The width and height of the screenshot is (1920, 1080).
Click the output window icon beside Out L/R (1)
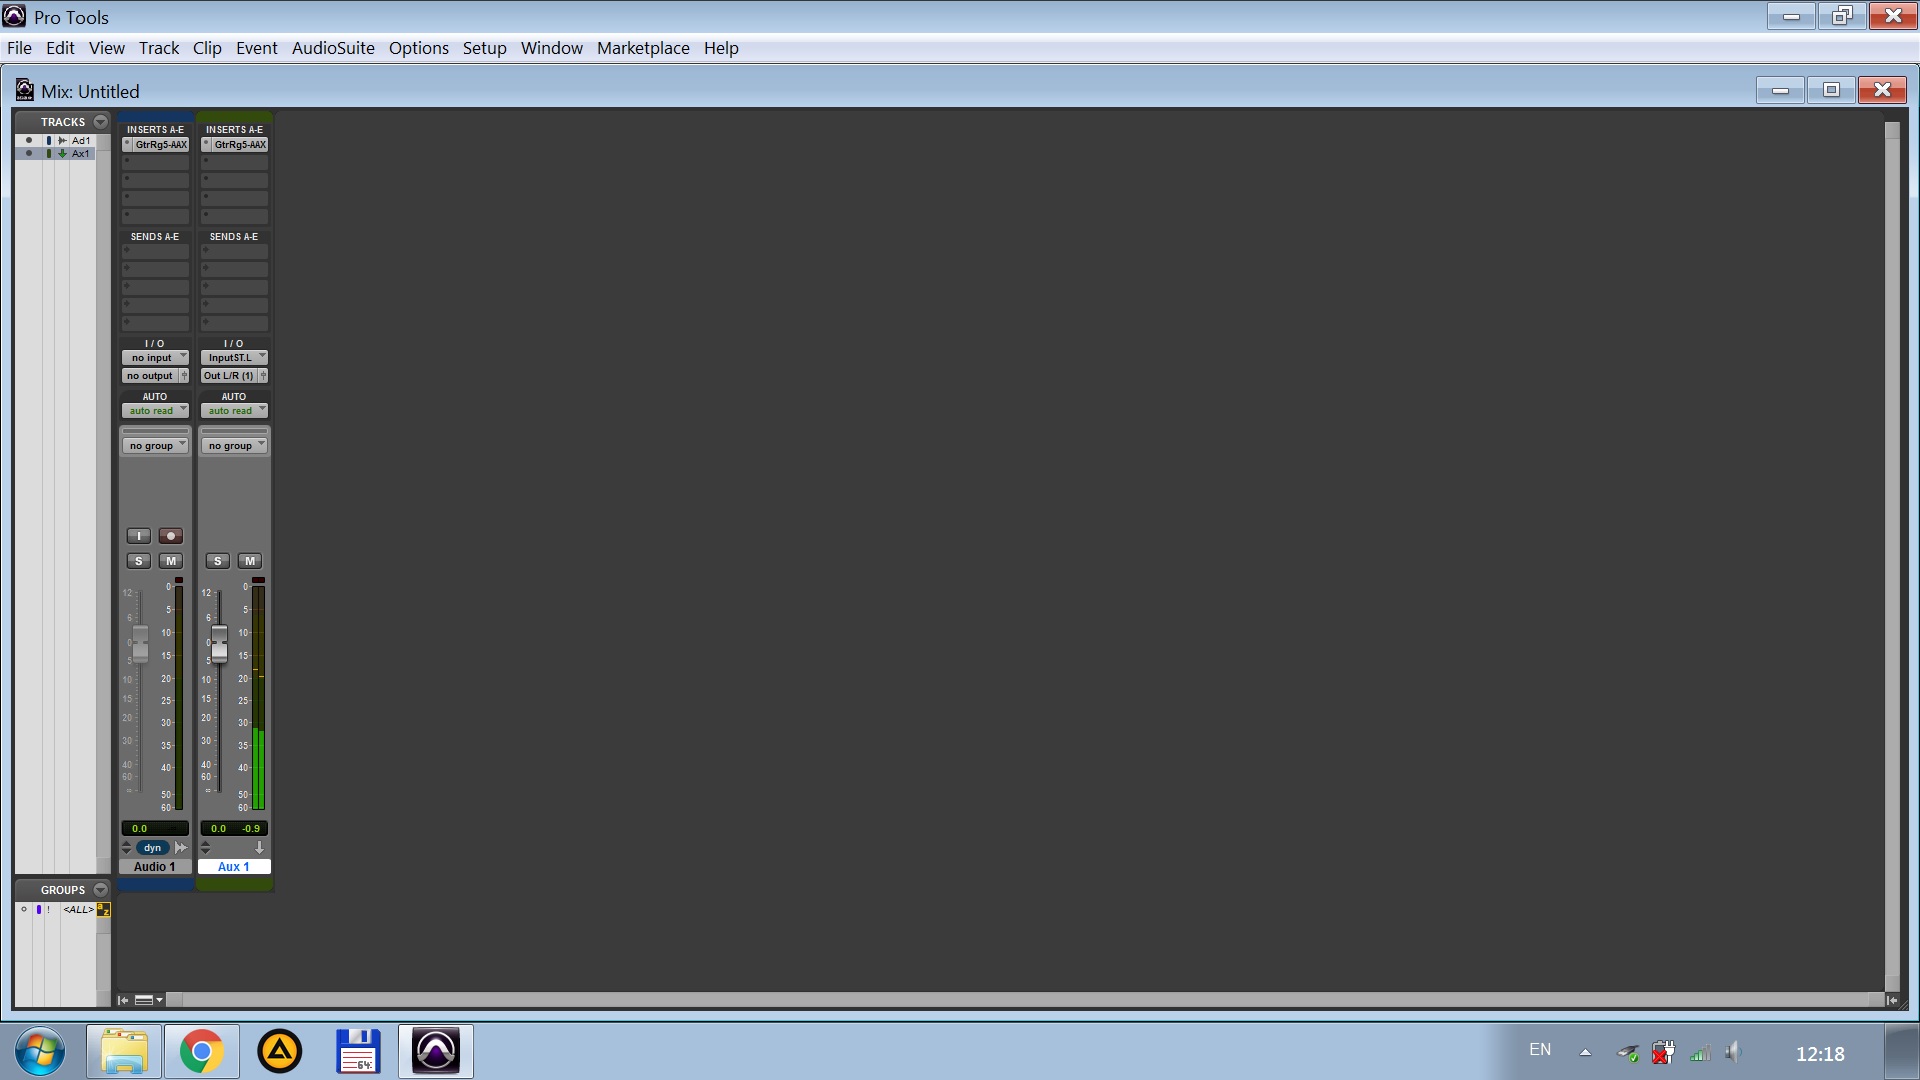[263, 376]
